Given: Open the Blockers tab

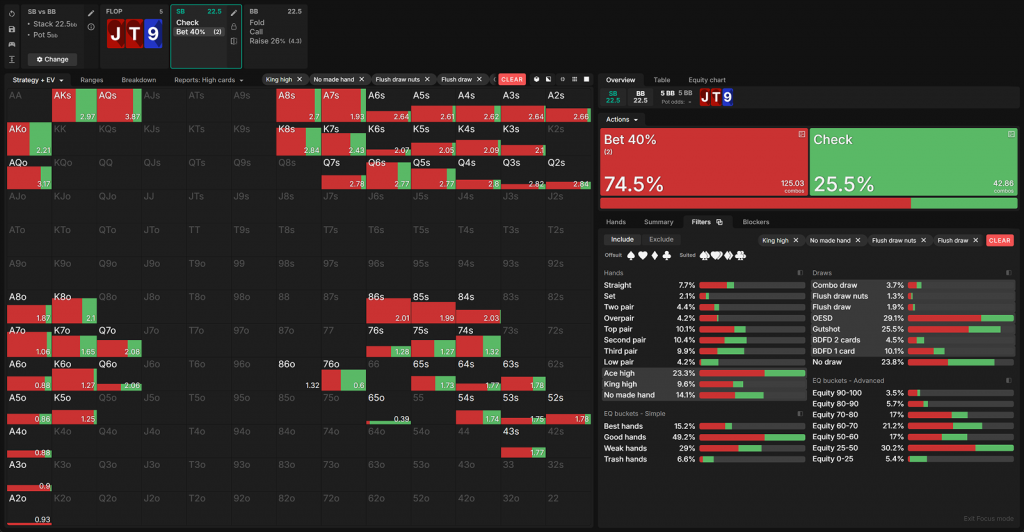Looking at the screenshot, I should click(756, 222).
